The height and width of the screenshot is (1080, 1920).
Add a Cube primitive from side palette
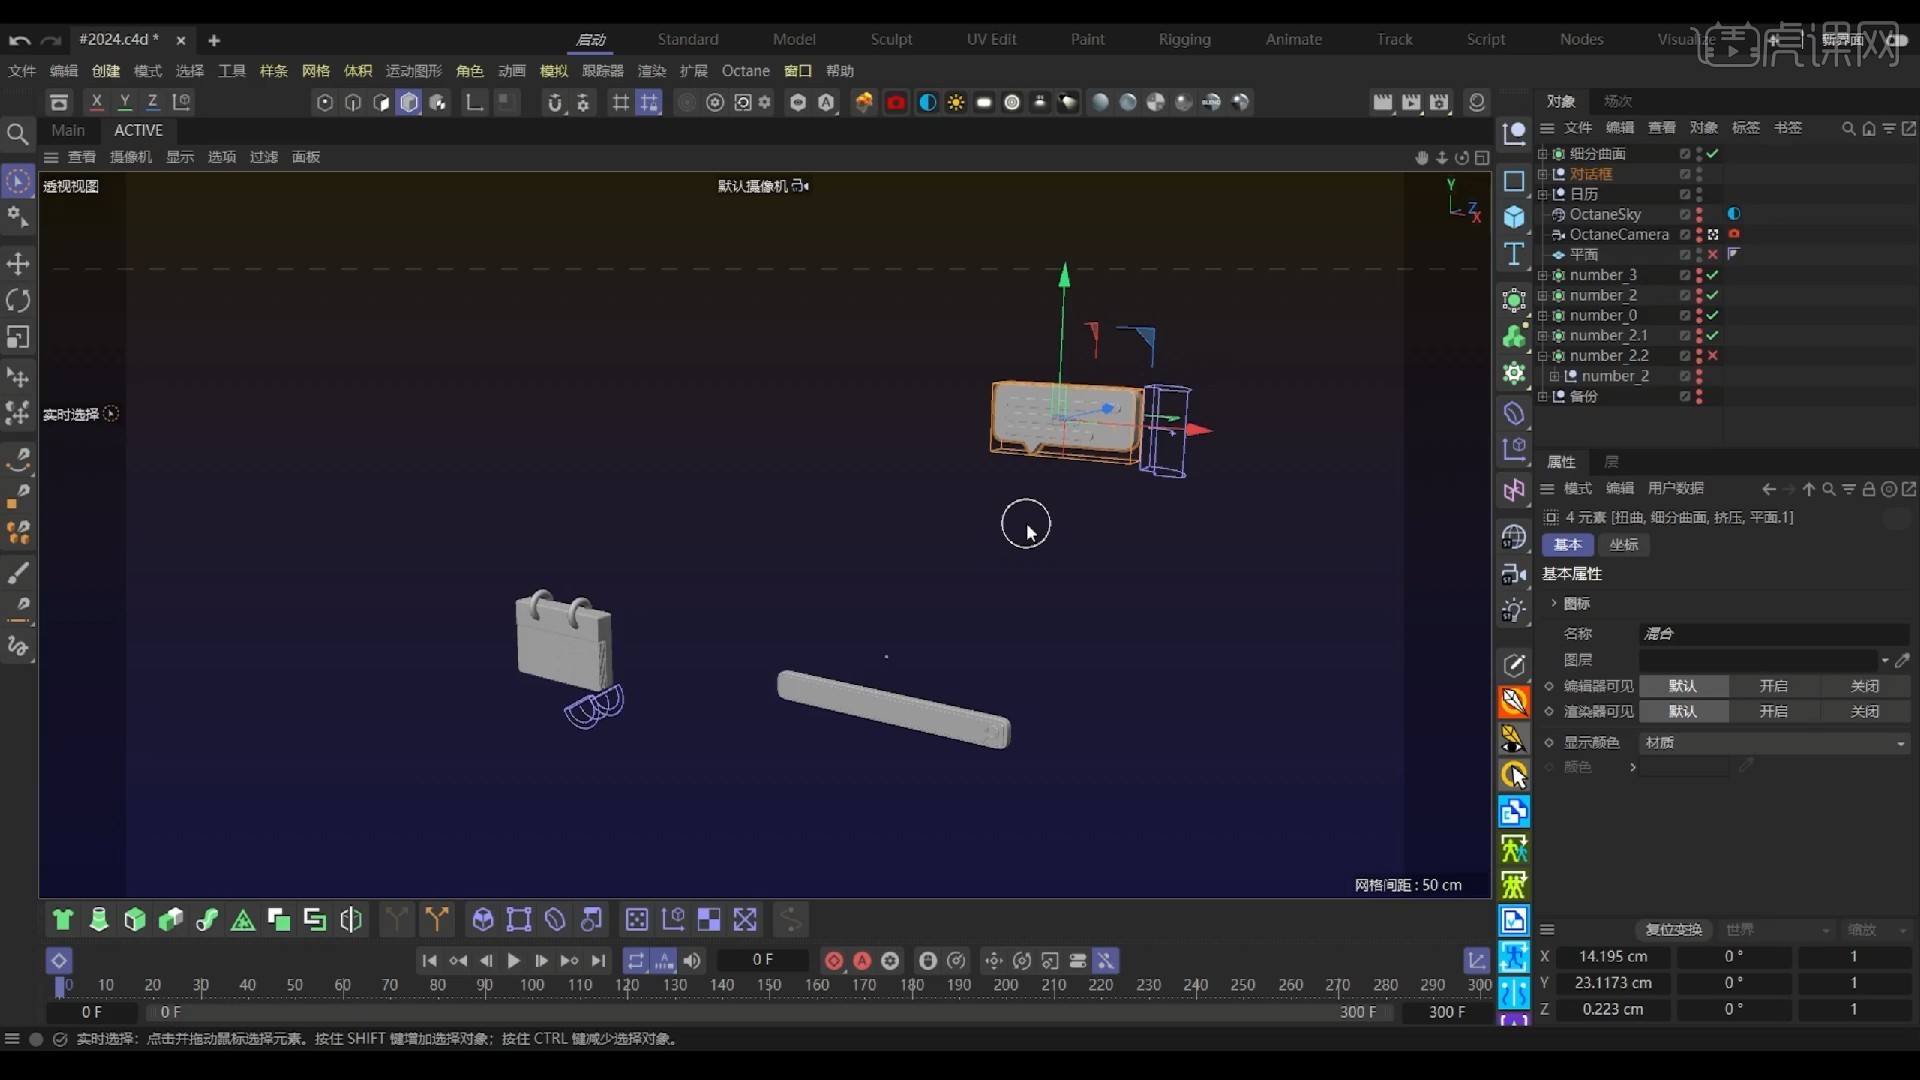point(1514,217)
